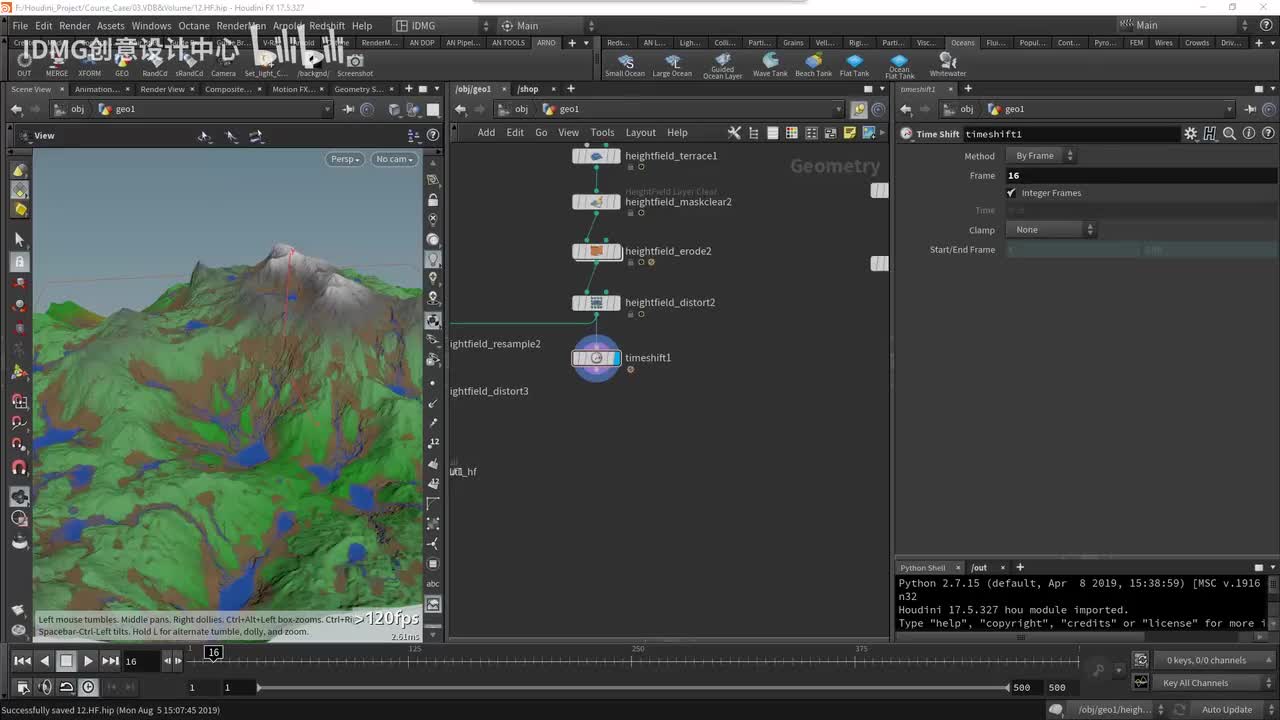The height and width of the screenshot is (720, 1280).
Task: Expand the Clamp None dropdown
Action: [1052, 230]
